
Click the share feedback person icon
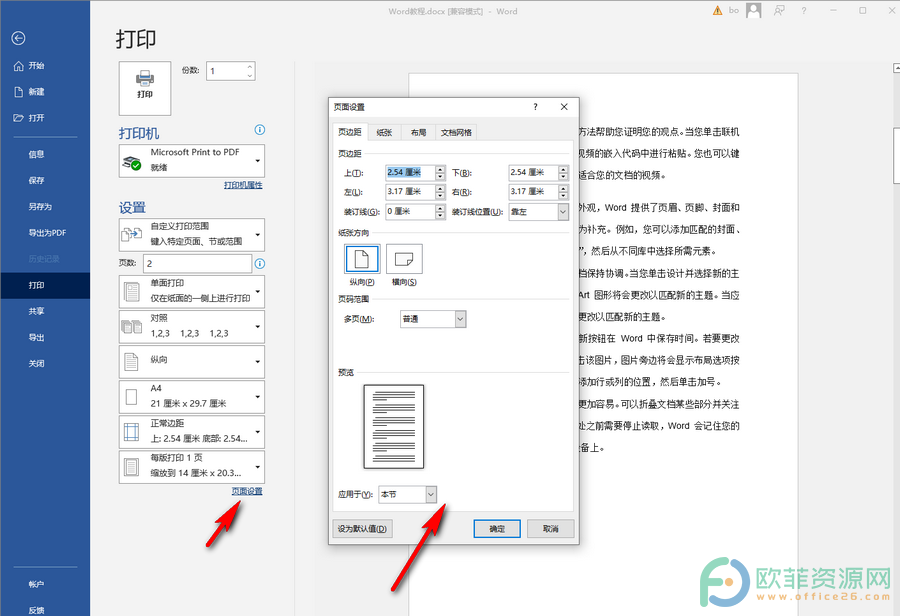point(779,10)
